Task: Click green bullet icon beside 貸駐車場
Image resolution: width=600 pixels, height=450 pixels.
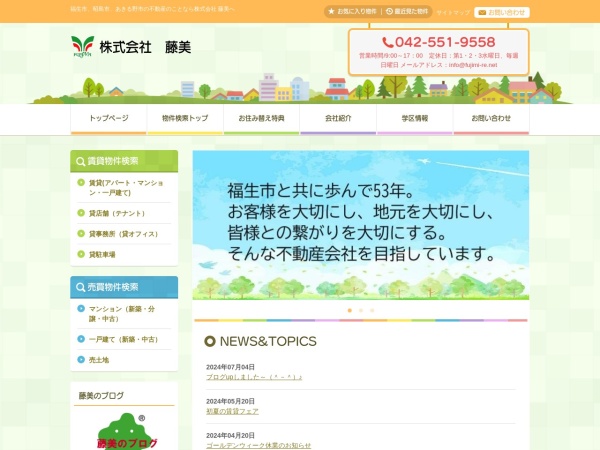Action: click(81, 254)
